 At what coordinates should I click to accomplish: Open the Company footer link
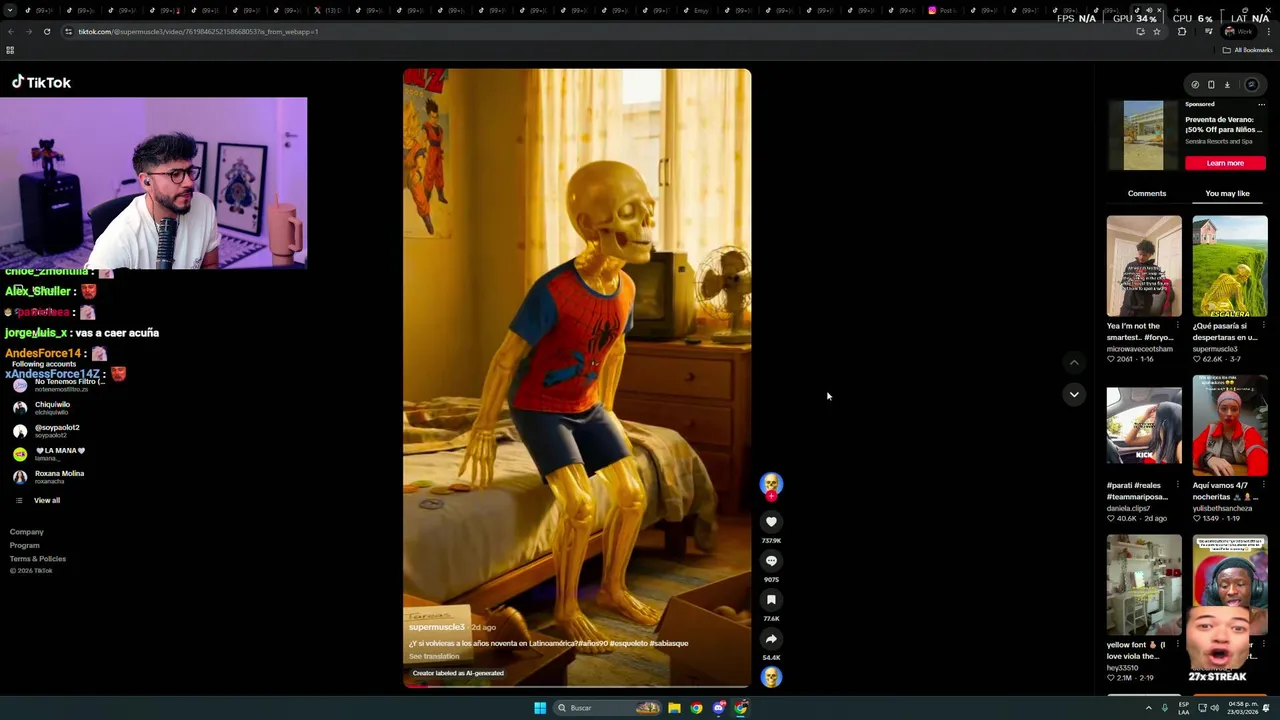[x=27, y=532]
